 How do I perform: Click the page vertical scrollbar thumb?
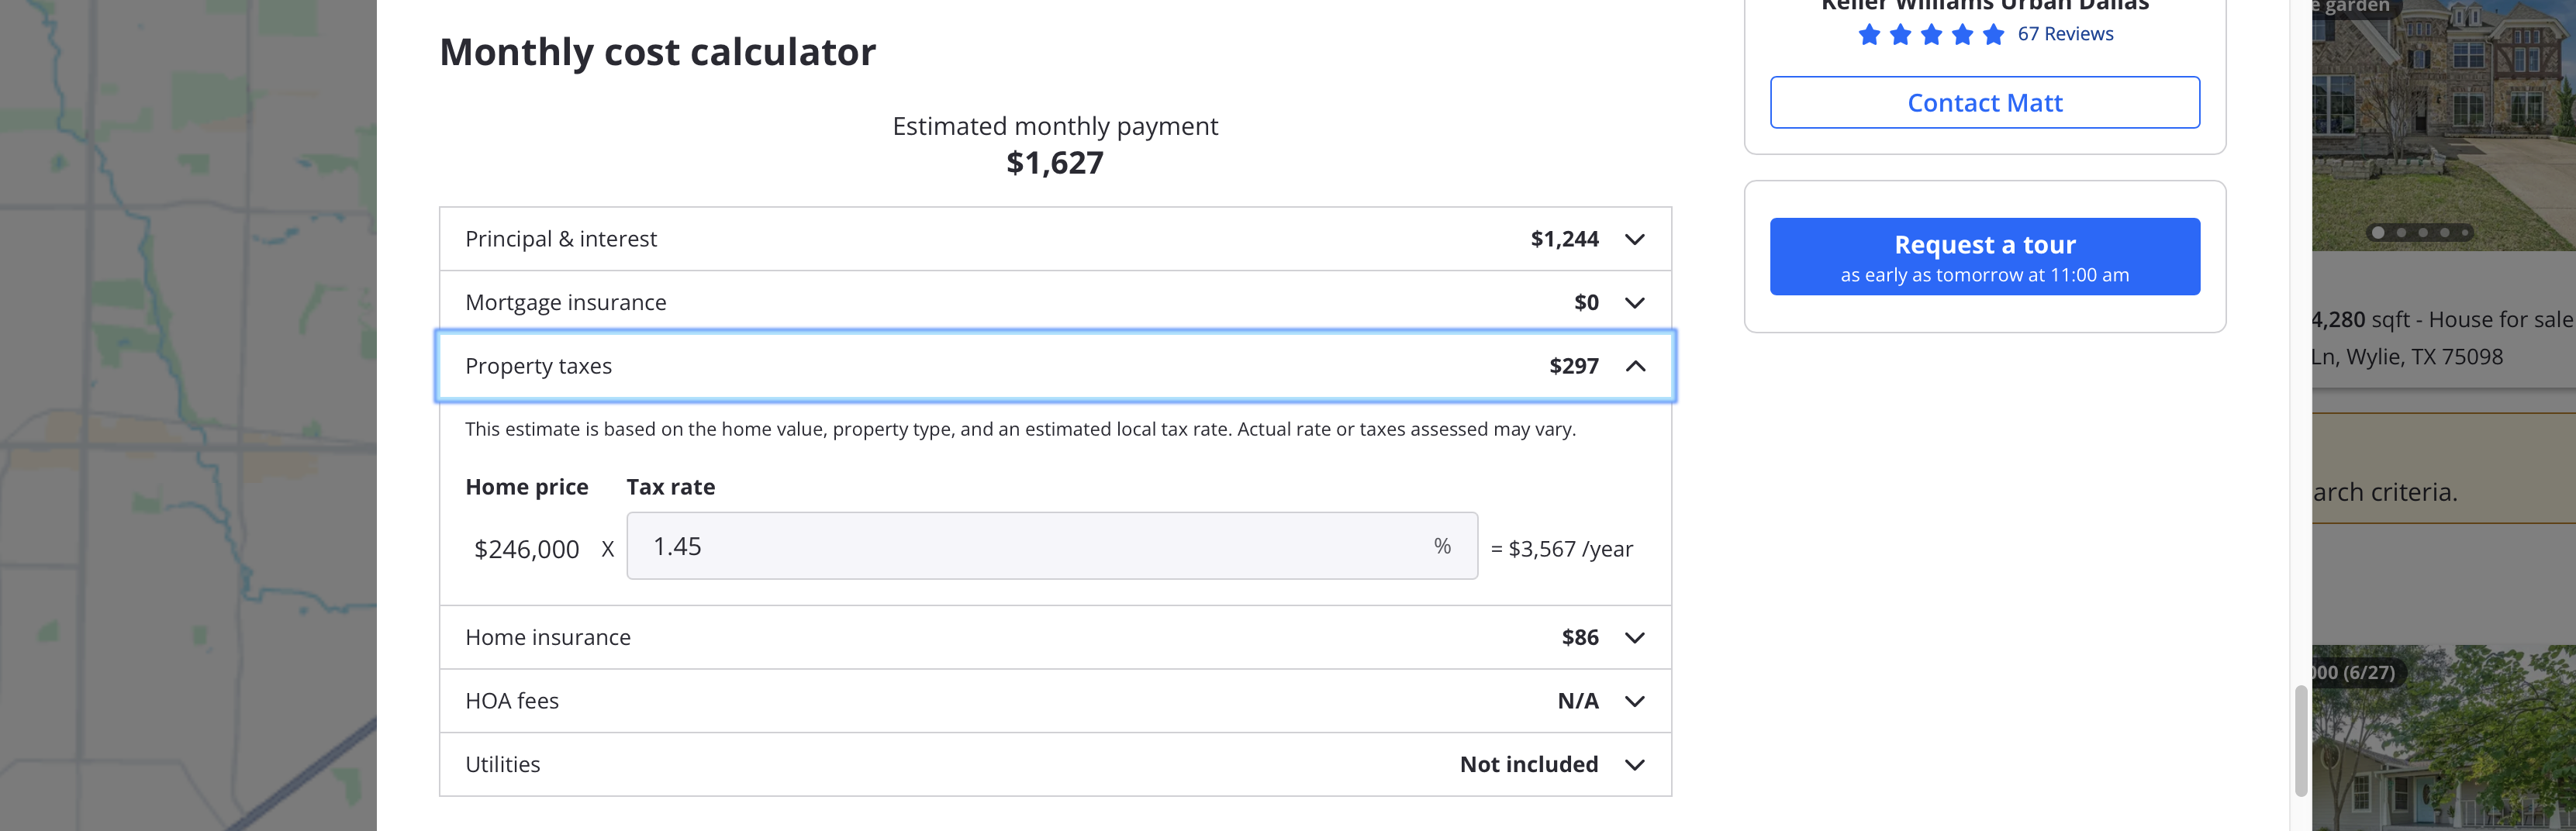pos(2300,740)
